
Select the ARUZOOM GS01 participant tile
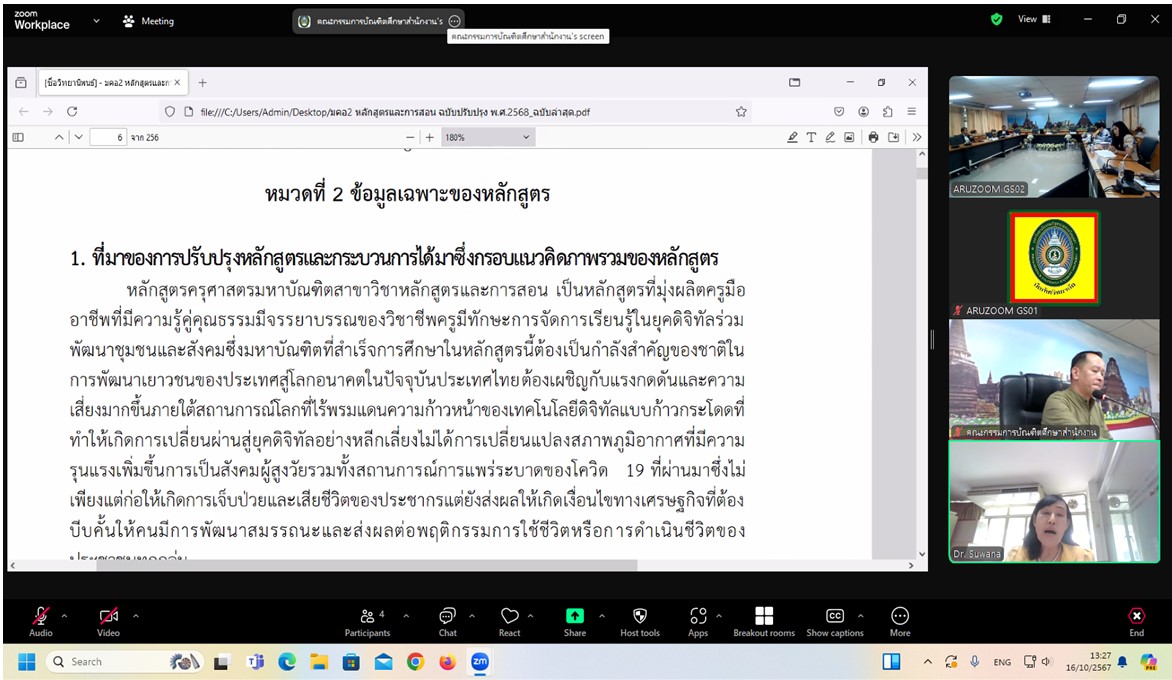click(x=1054, y=258)
